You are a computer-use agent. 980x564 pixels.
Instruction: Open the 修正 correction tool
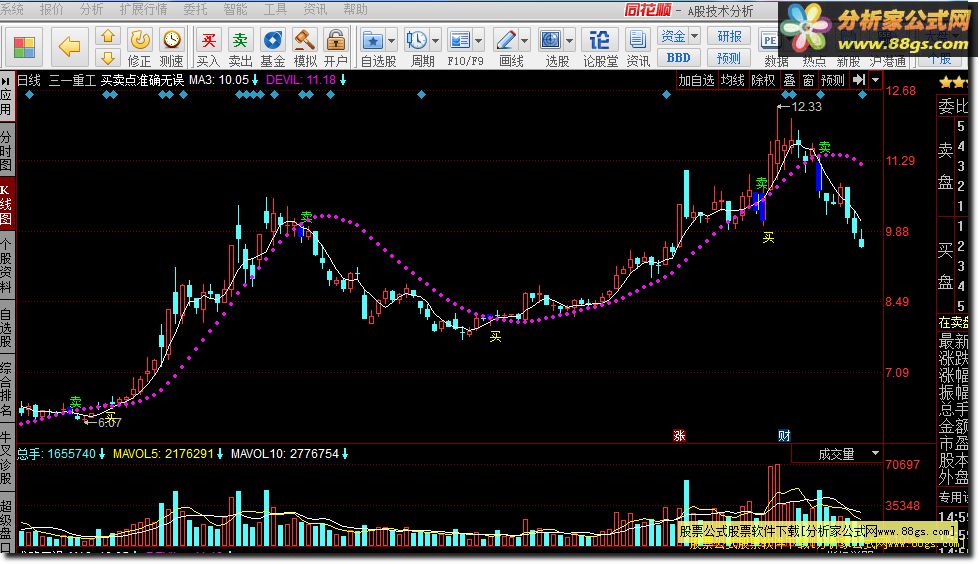click(x=139, y=48)
